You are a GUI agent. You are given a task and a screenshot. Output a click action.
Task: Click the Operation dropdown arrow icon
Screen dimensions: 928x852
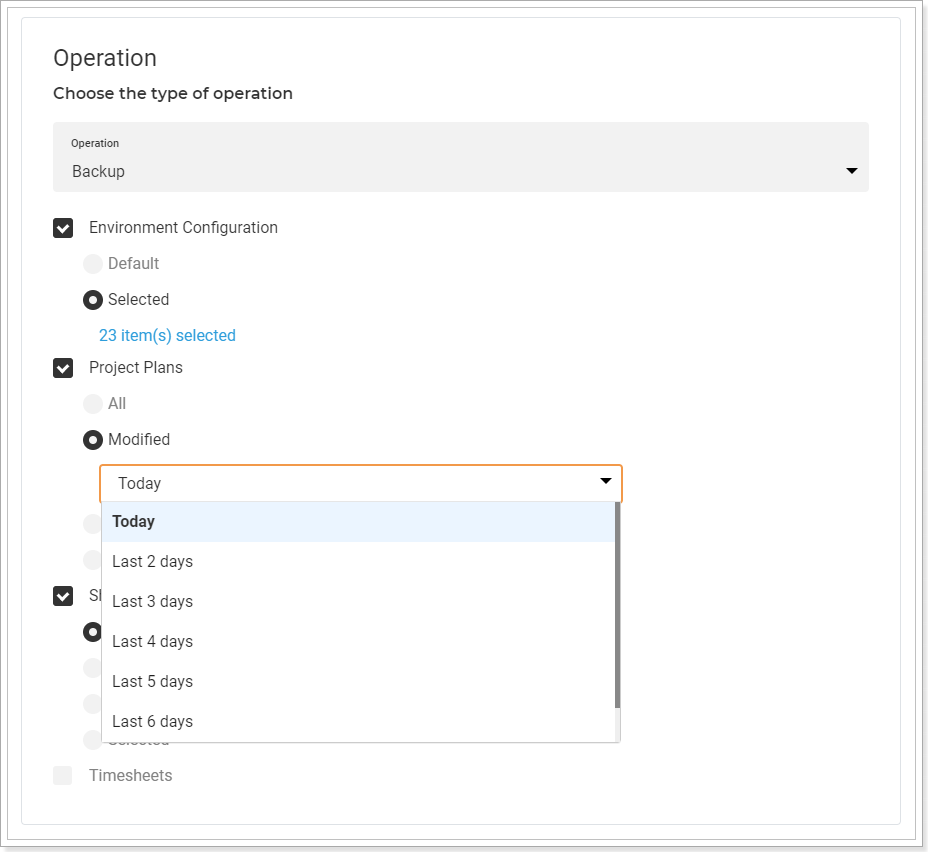click(x=852, y=171)
